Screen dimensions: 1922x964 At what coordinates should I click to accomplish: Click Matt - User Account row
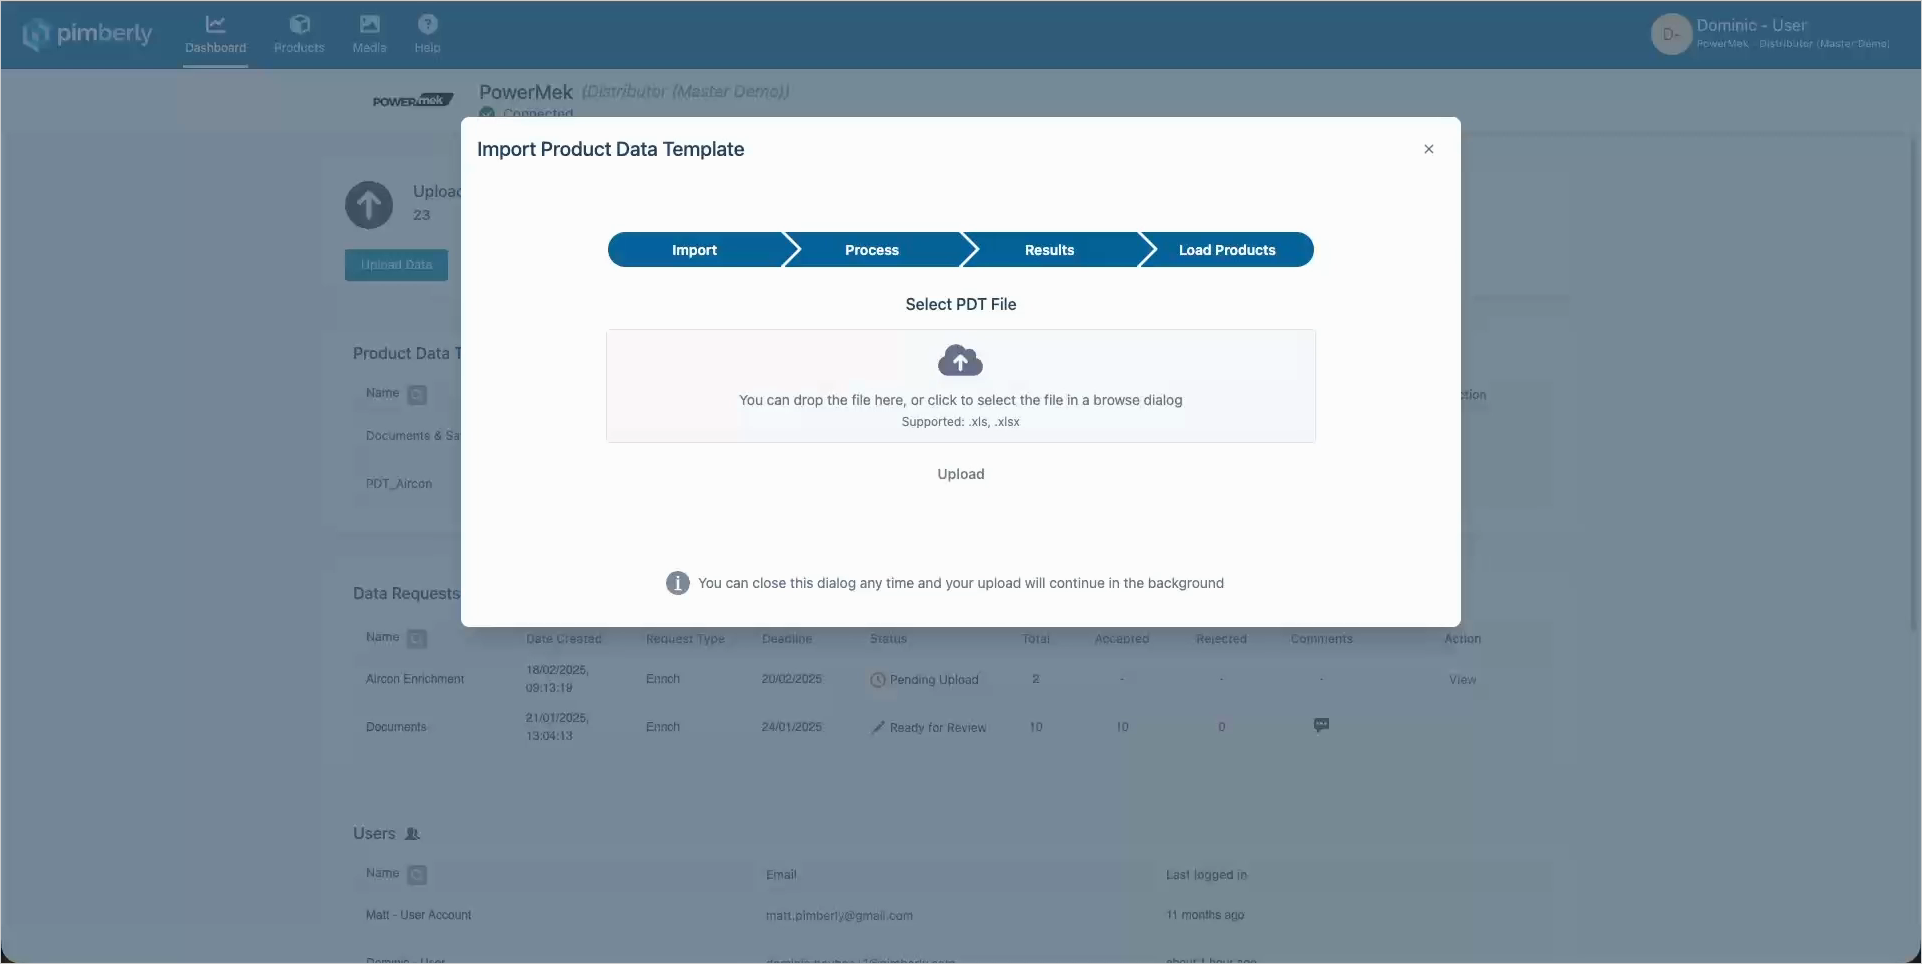pos(418,915)
